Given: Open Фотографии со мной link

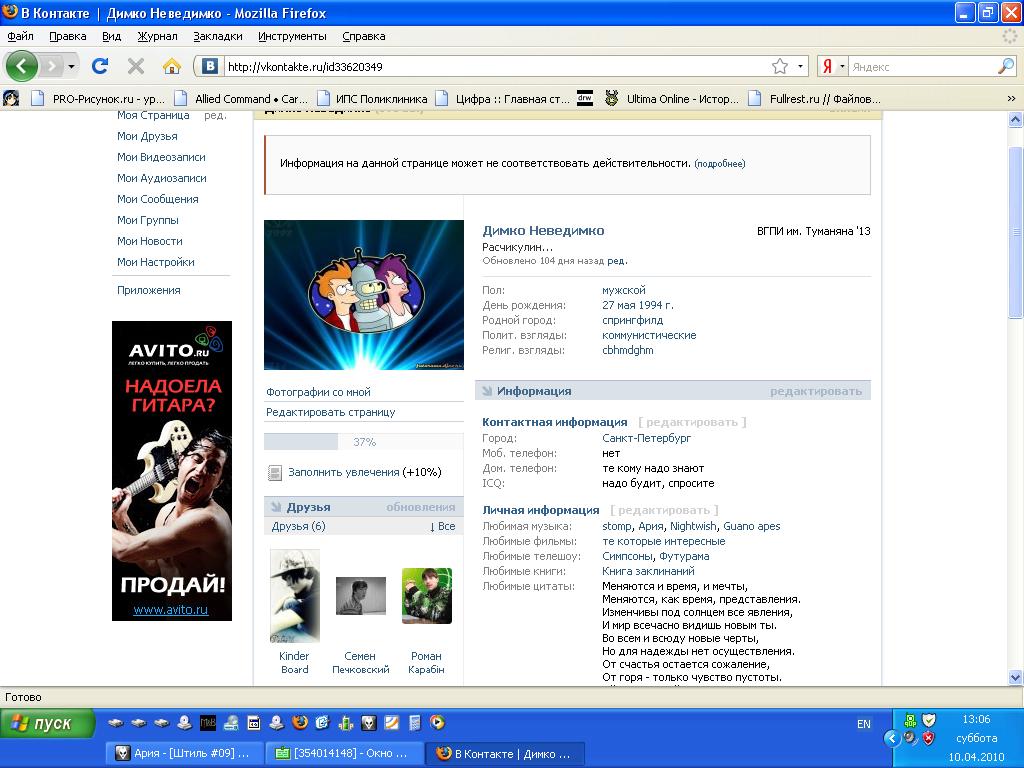Looking at the screenshot, I should [318, 392].
